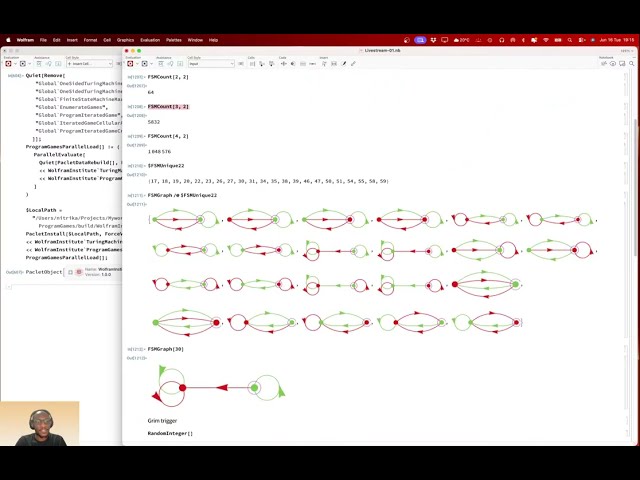Select the large FSMGraph[30] output graph

[x=218, y=386]
